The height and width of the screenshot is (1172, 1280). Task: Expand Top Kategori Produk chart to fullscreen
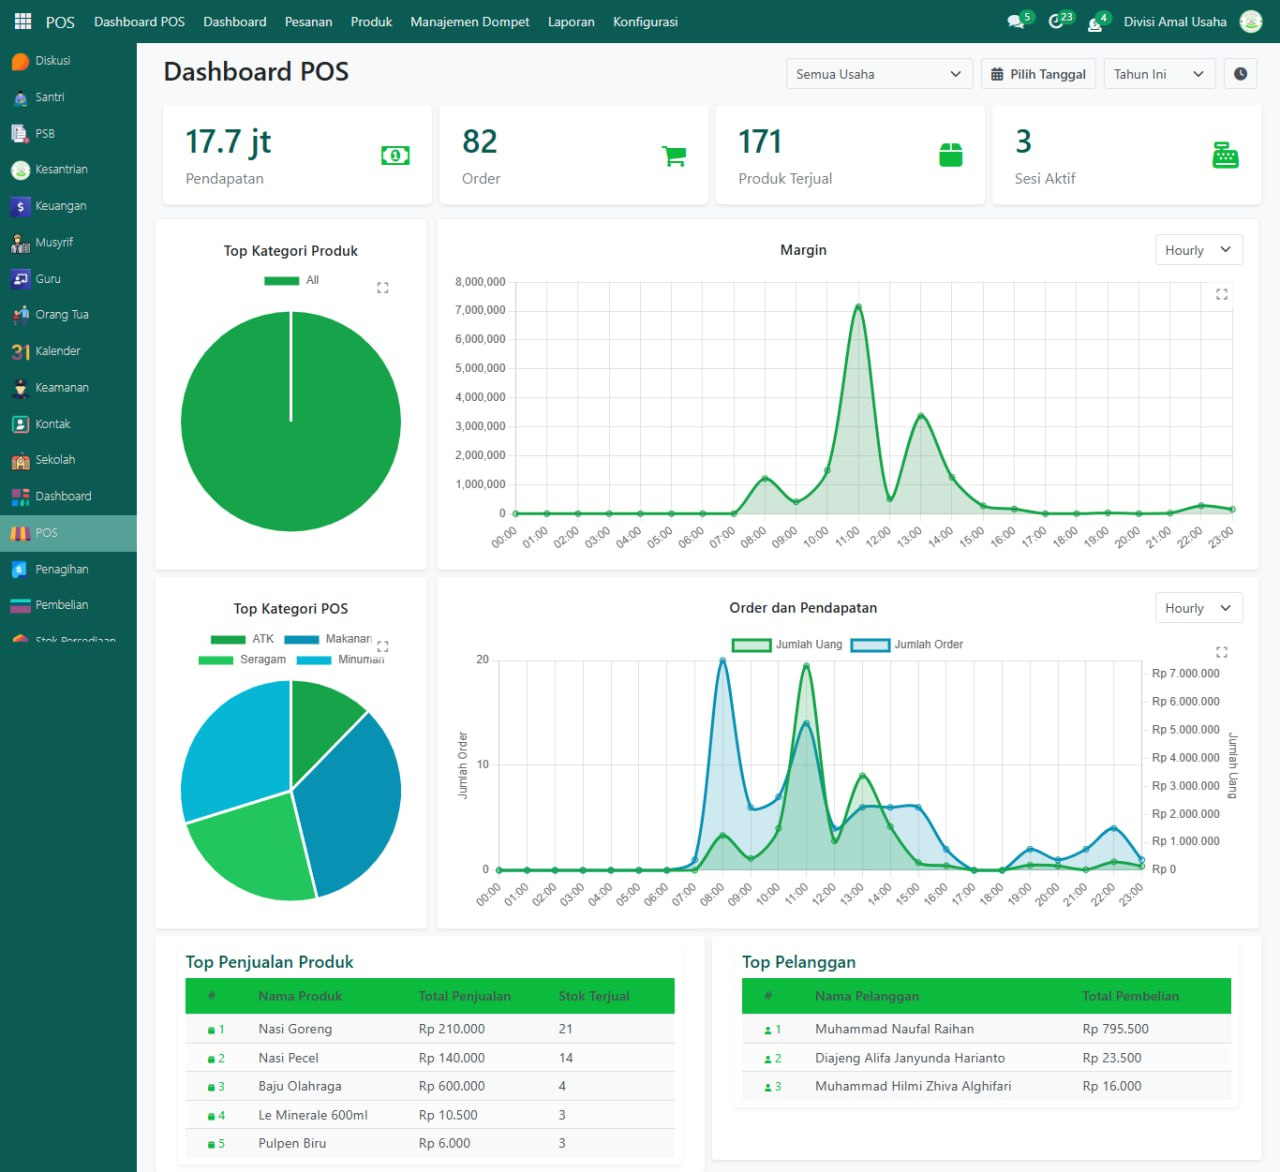[382, 288]
